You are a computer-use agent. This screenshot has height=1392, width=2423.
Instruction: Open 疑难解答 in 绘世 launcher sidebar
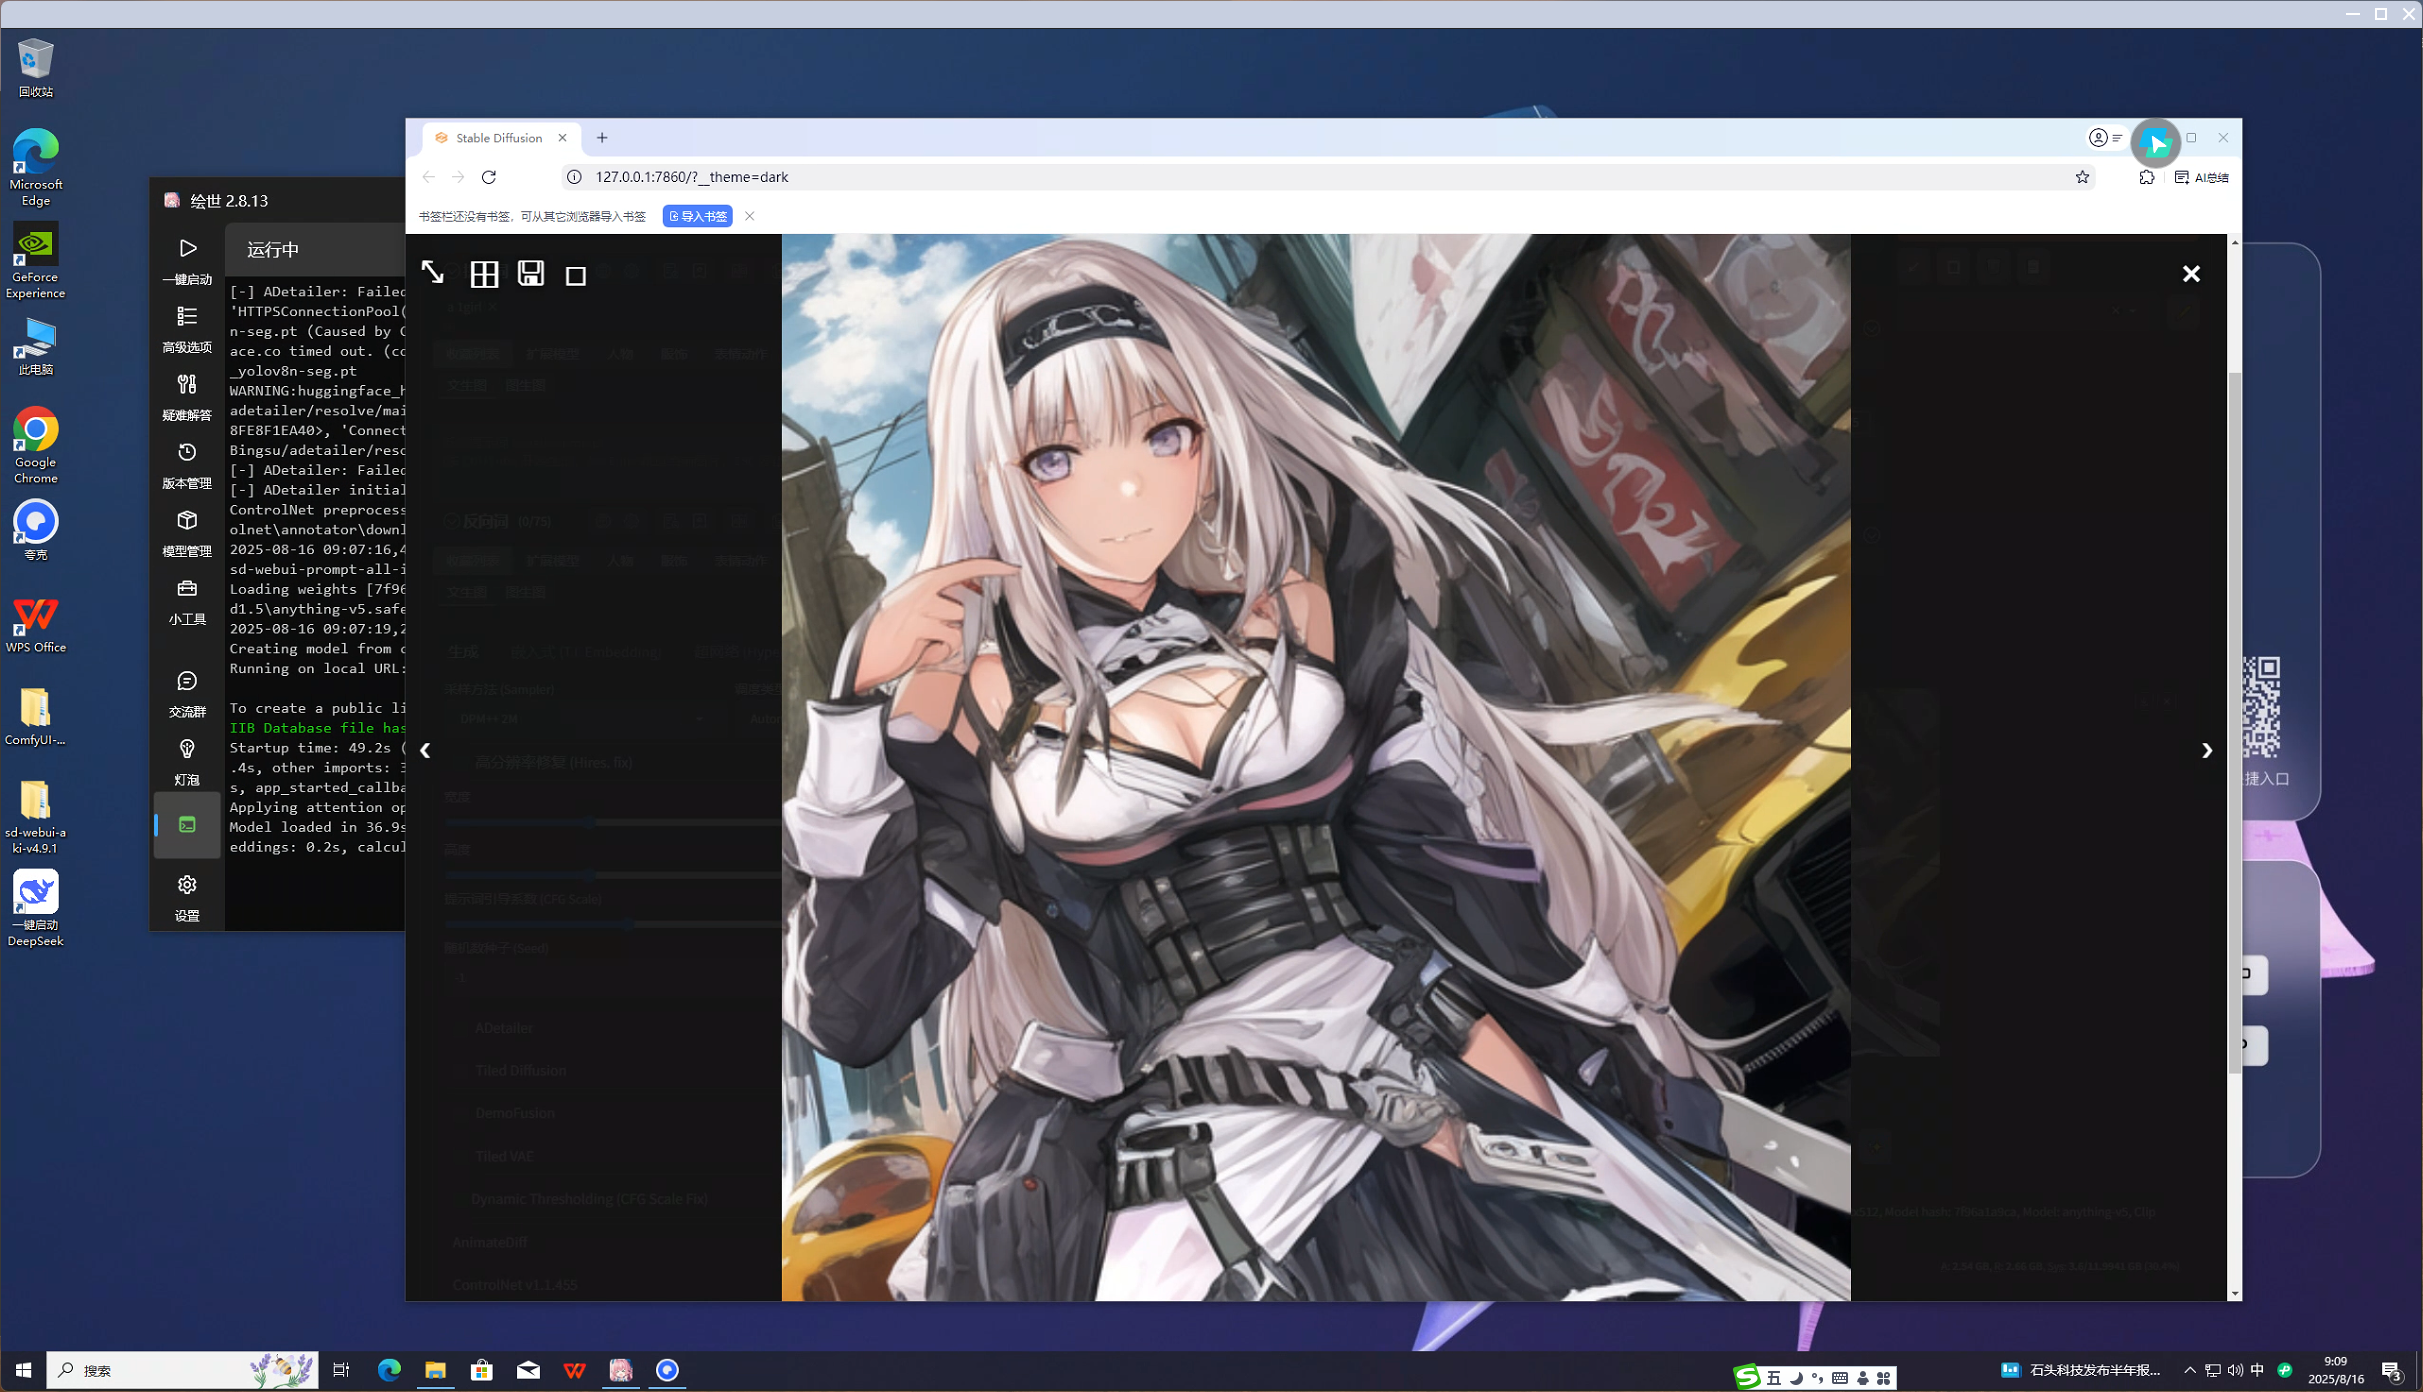[187, 397]
